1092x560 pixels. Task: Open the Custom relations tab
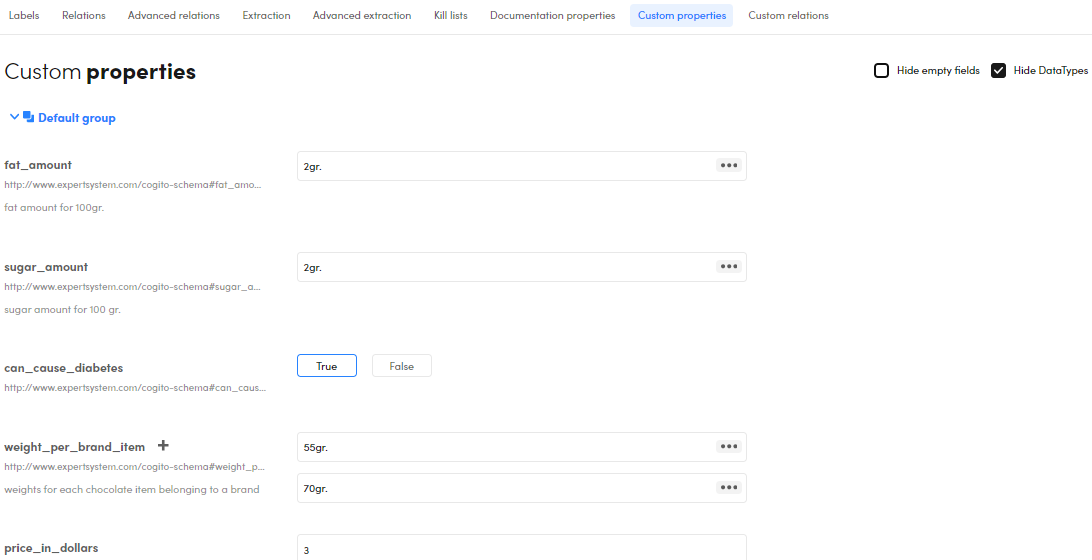click(788, 16)
